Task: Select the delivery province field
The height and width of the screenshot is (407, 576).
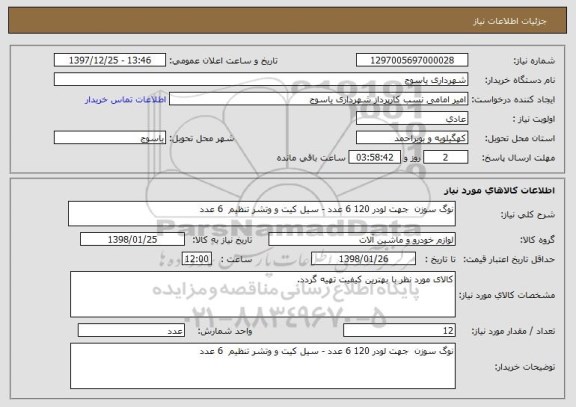Action: point(412,138)
